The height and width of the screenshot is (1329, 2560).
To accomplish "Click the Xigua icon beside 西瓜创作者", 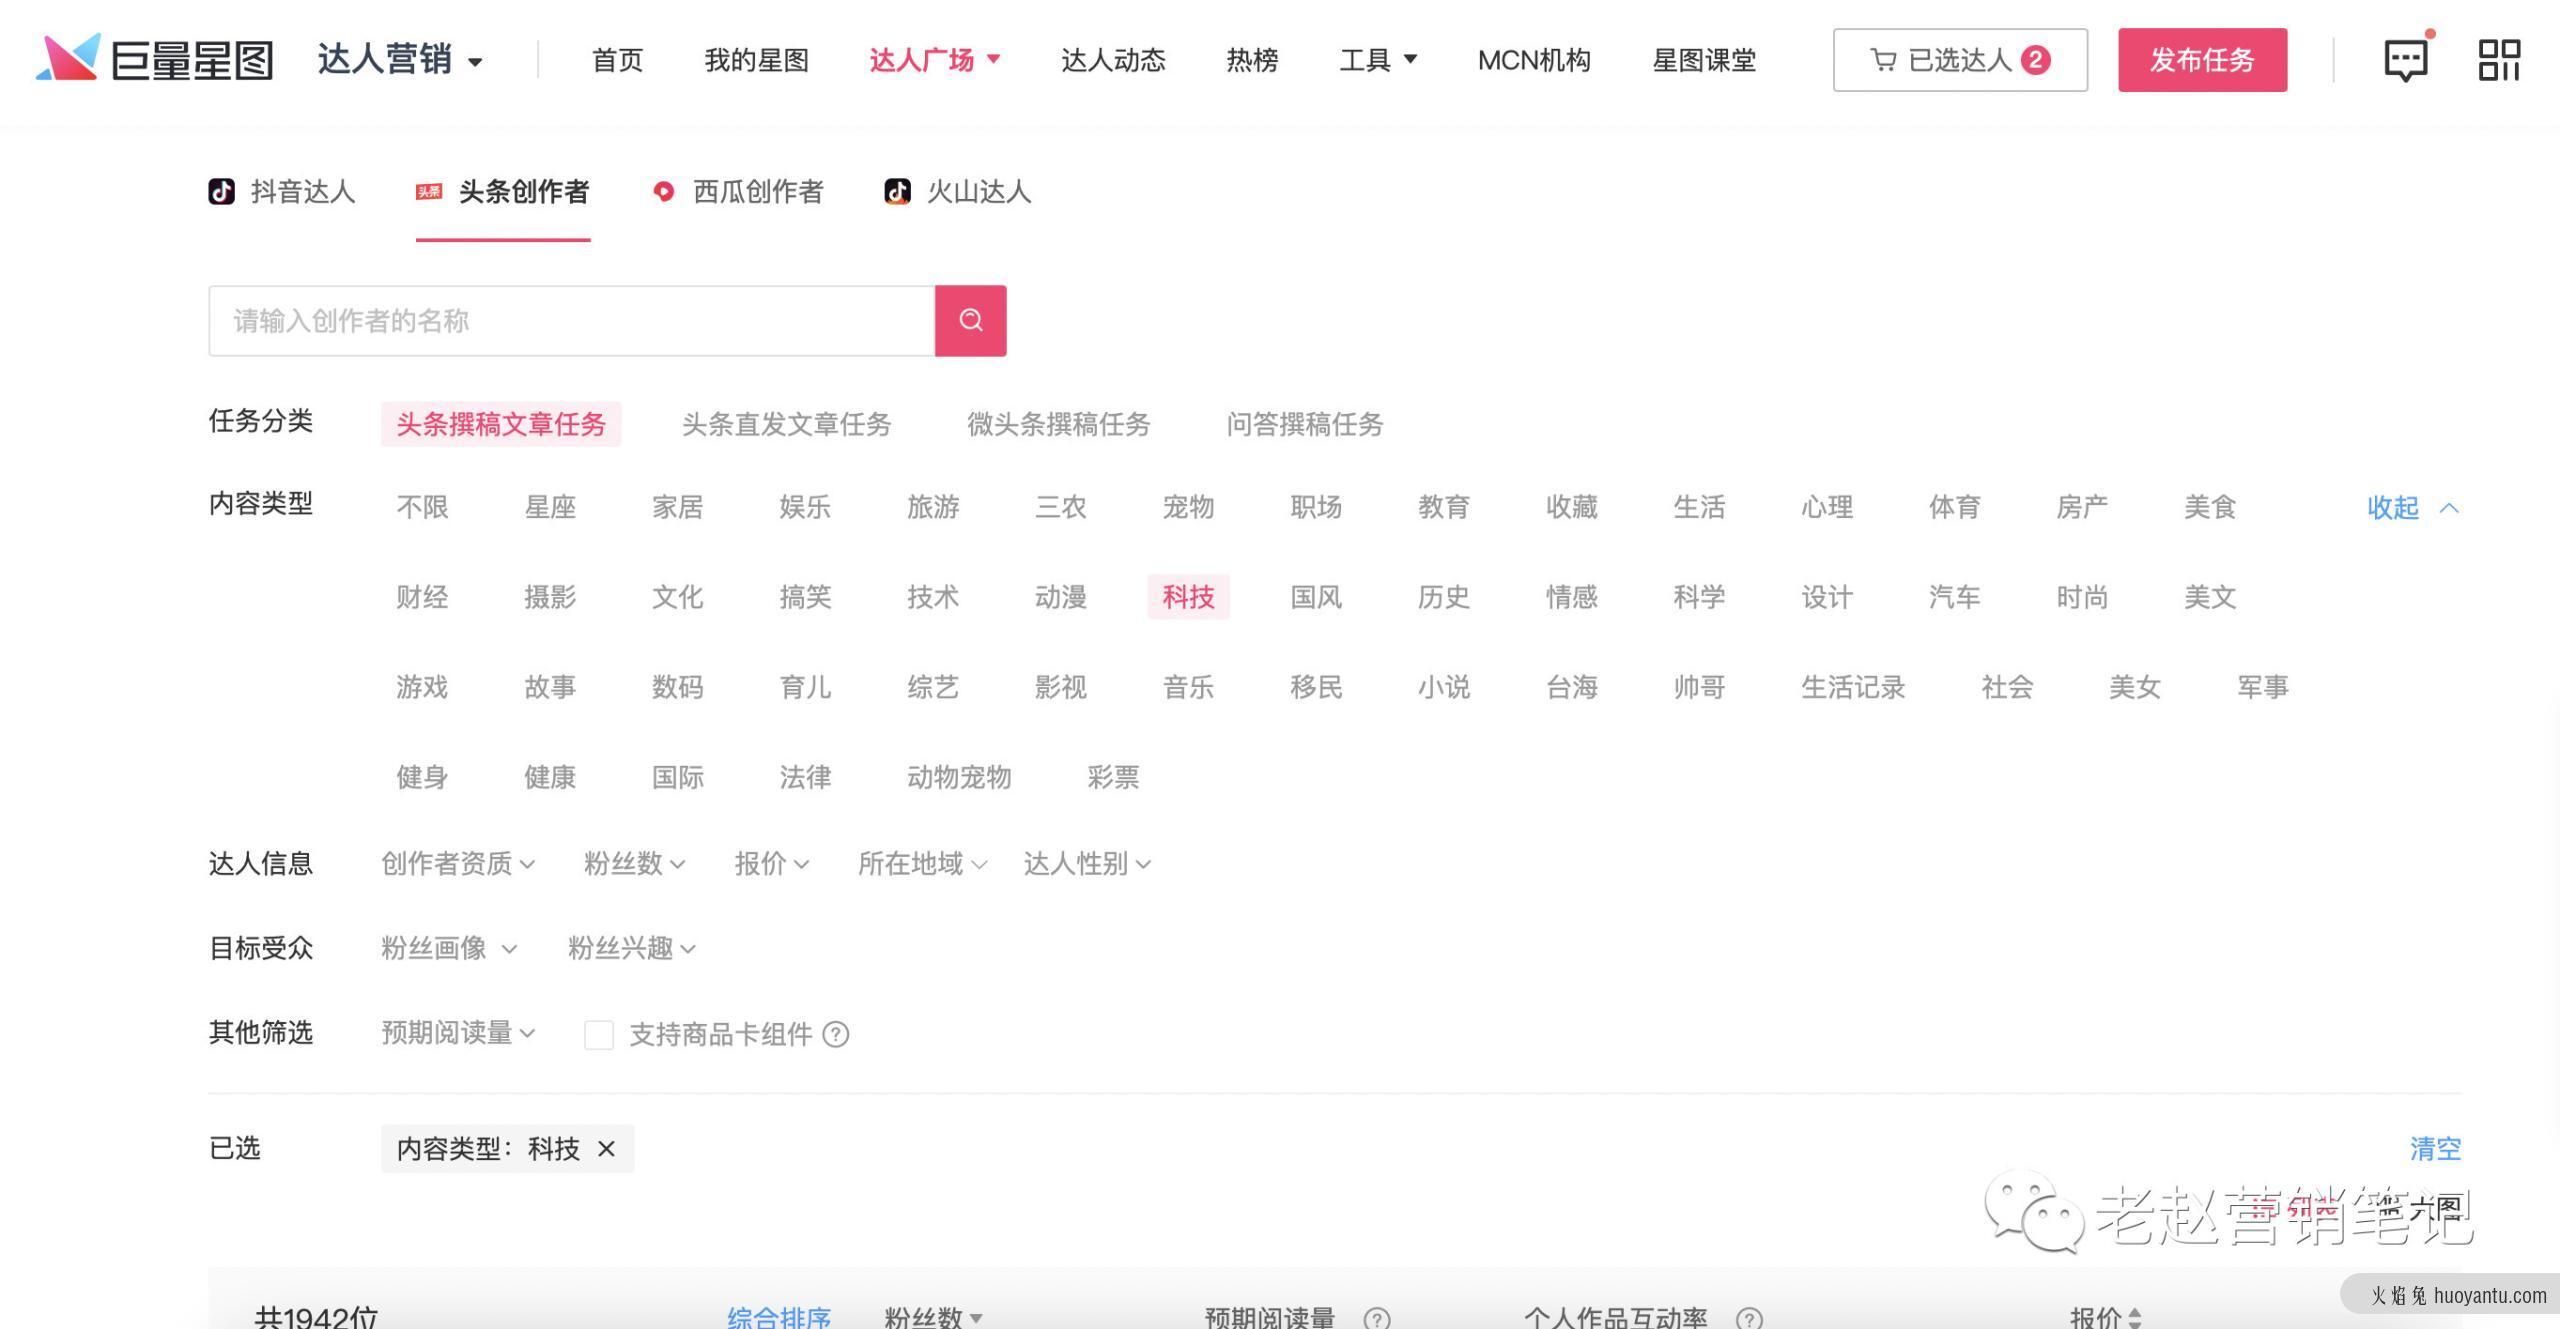I will 663,191.
